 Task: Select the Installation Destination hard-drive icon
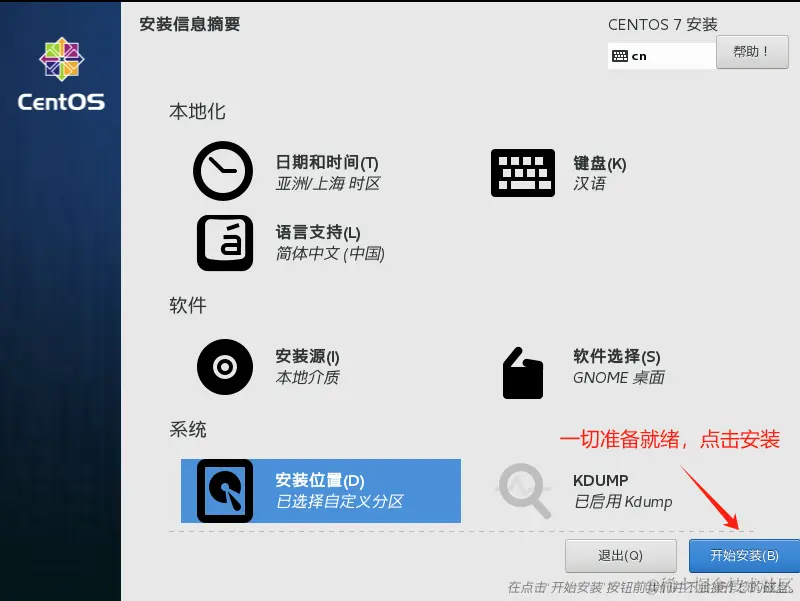tap(225, 491)
